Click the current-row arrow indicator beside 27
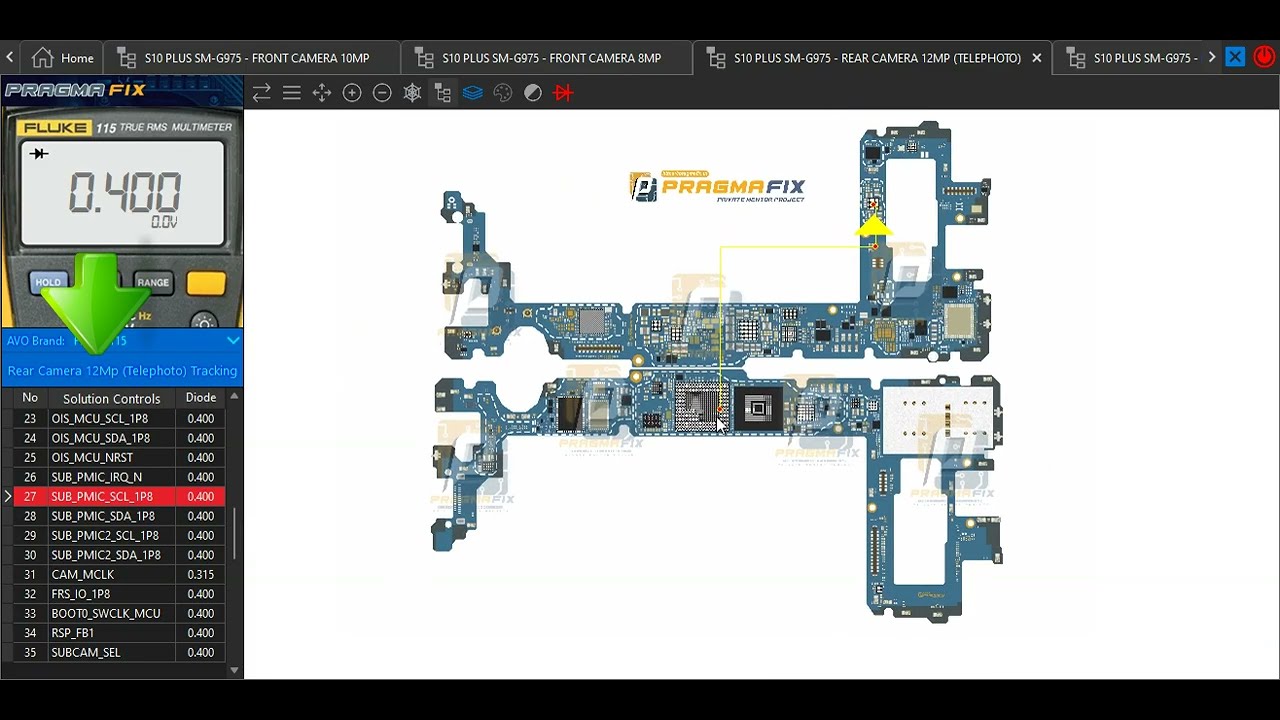The width and height of the screenshot is (1280, 720). click(7, 497)
